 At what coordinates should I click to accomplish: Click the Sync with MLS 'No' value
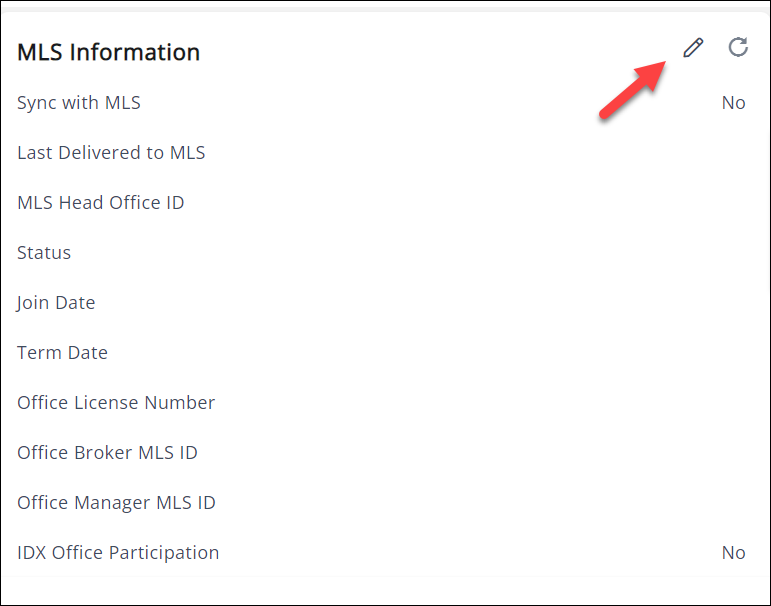(733, 103)
